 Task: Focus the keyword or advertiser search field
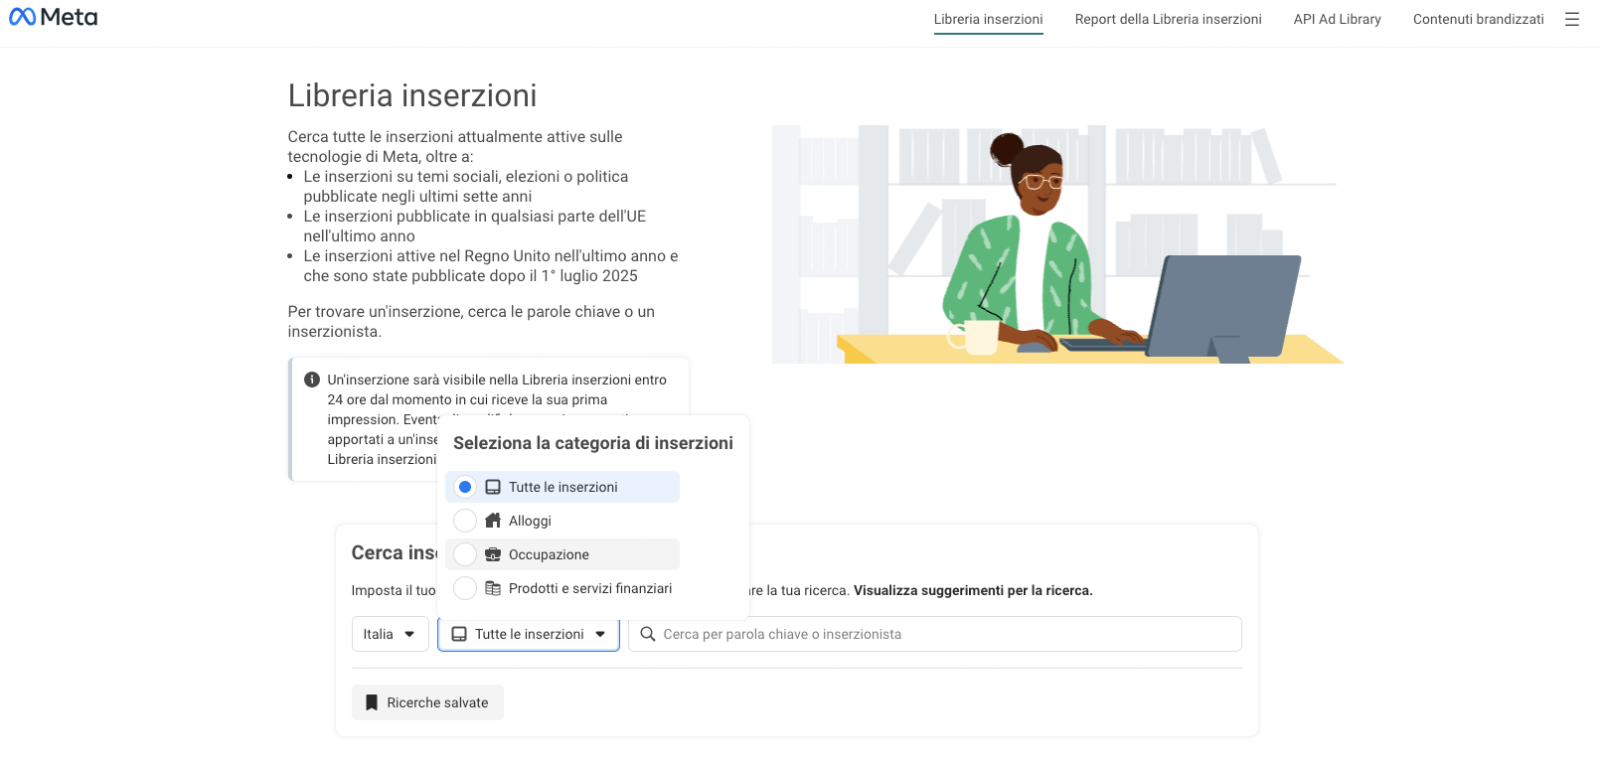pos(935,634)
